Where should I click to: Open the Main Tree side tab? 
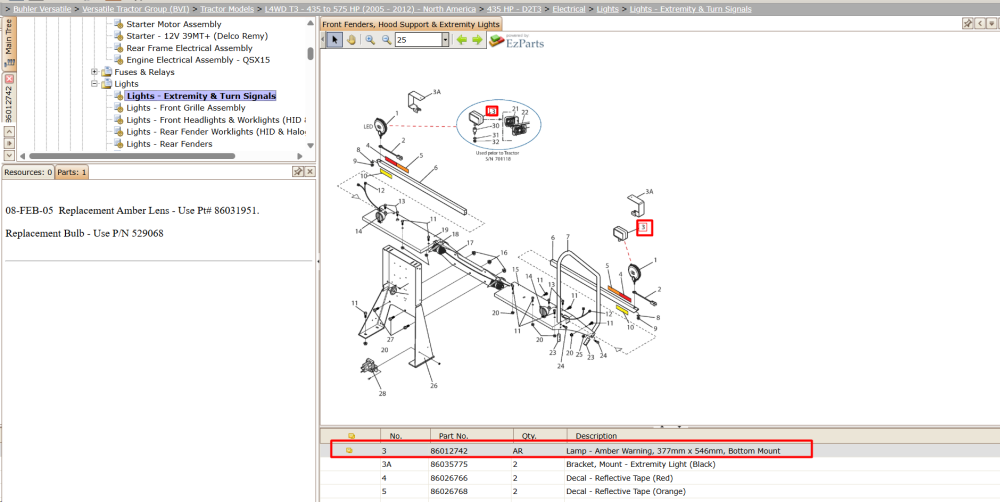click(x=9, y=43)
